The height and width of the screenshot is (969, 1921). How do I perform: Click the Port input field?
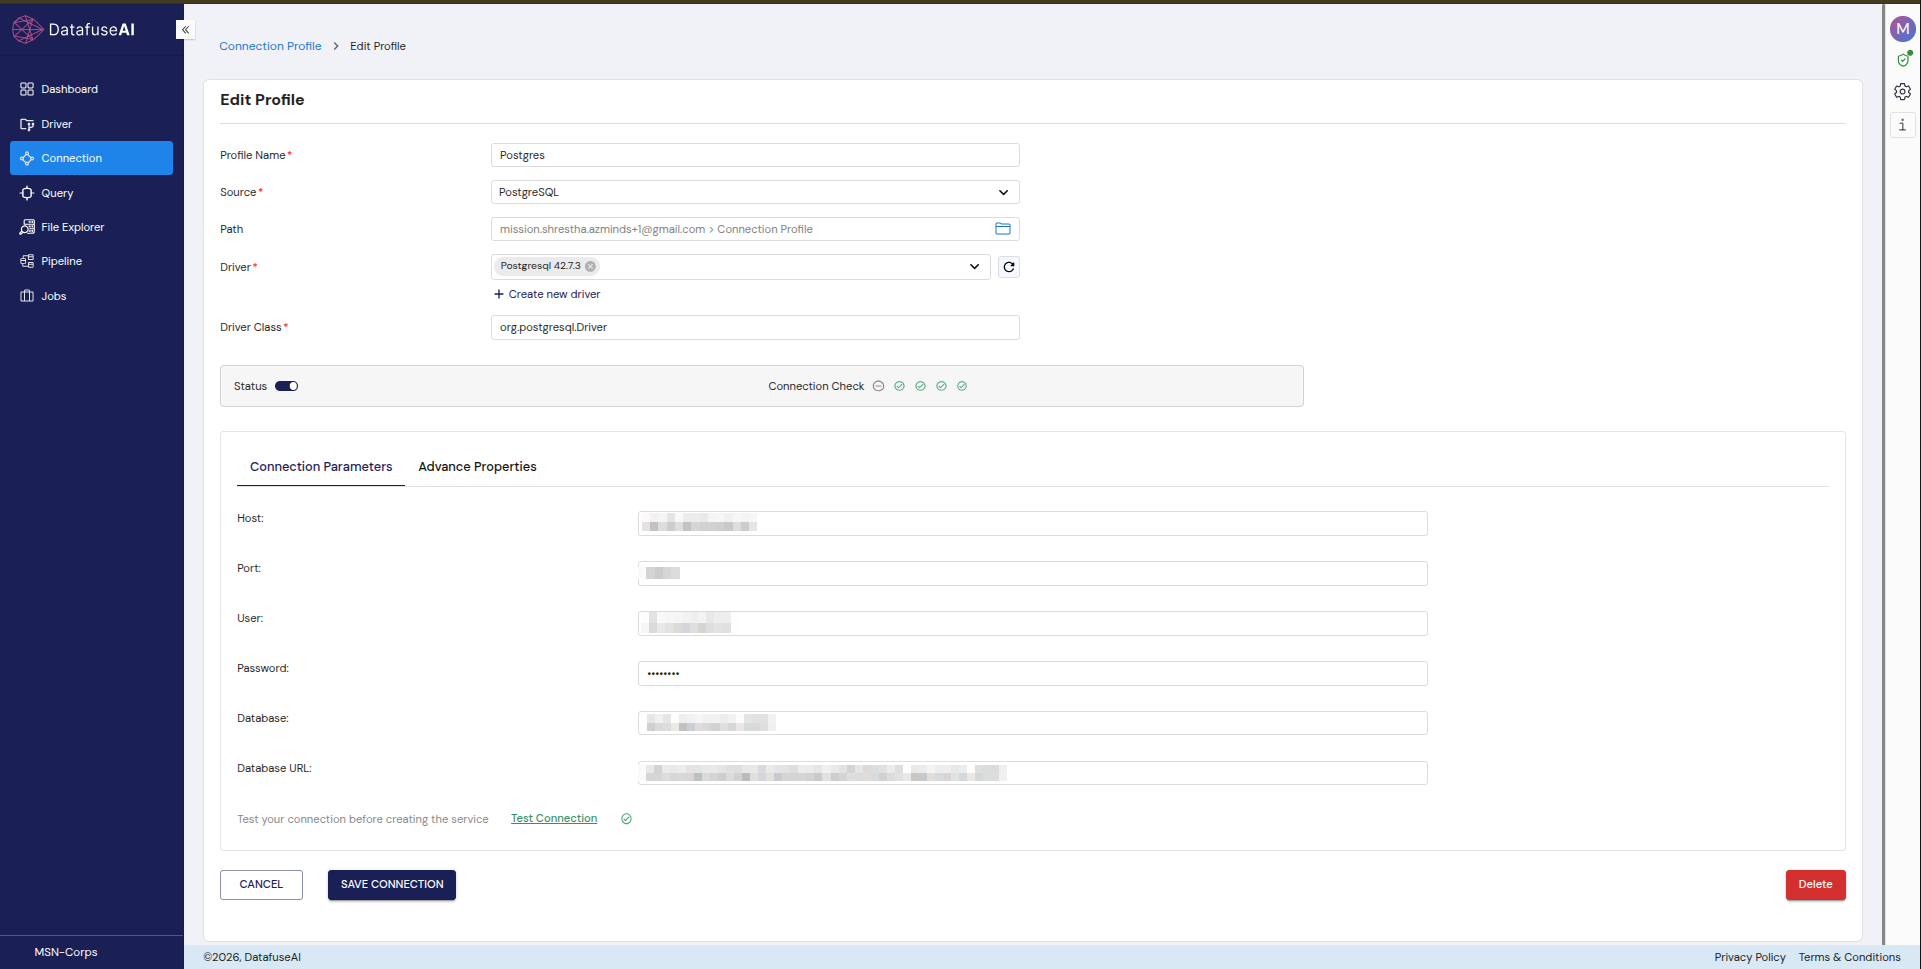click(1032, 573)
